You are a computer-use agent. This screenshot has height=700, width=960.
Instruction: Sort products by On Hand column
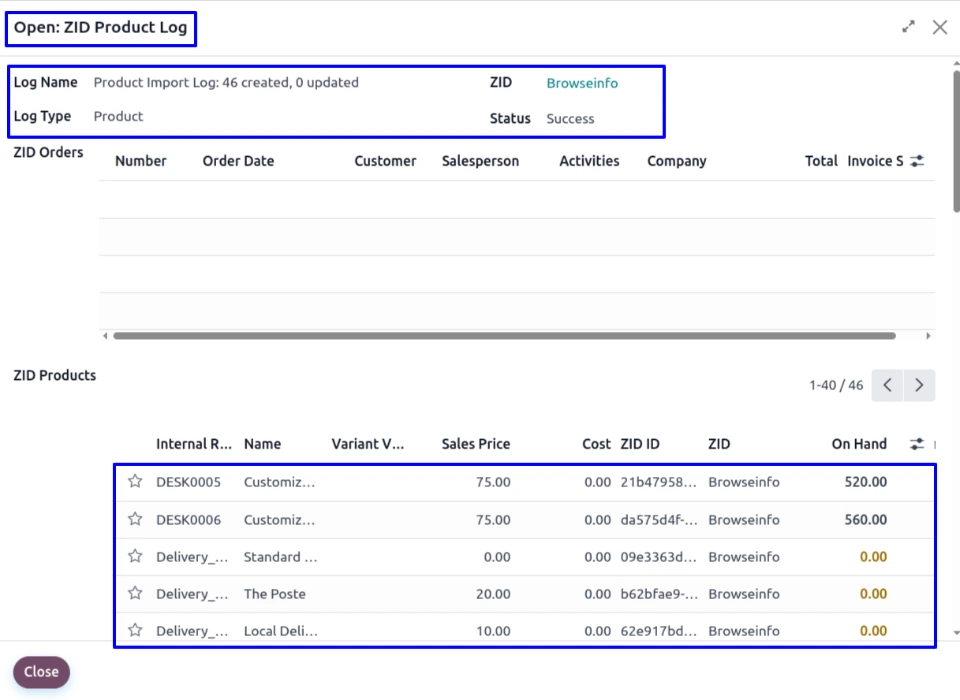(x=859, y=444)
